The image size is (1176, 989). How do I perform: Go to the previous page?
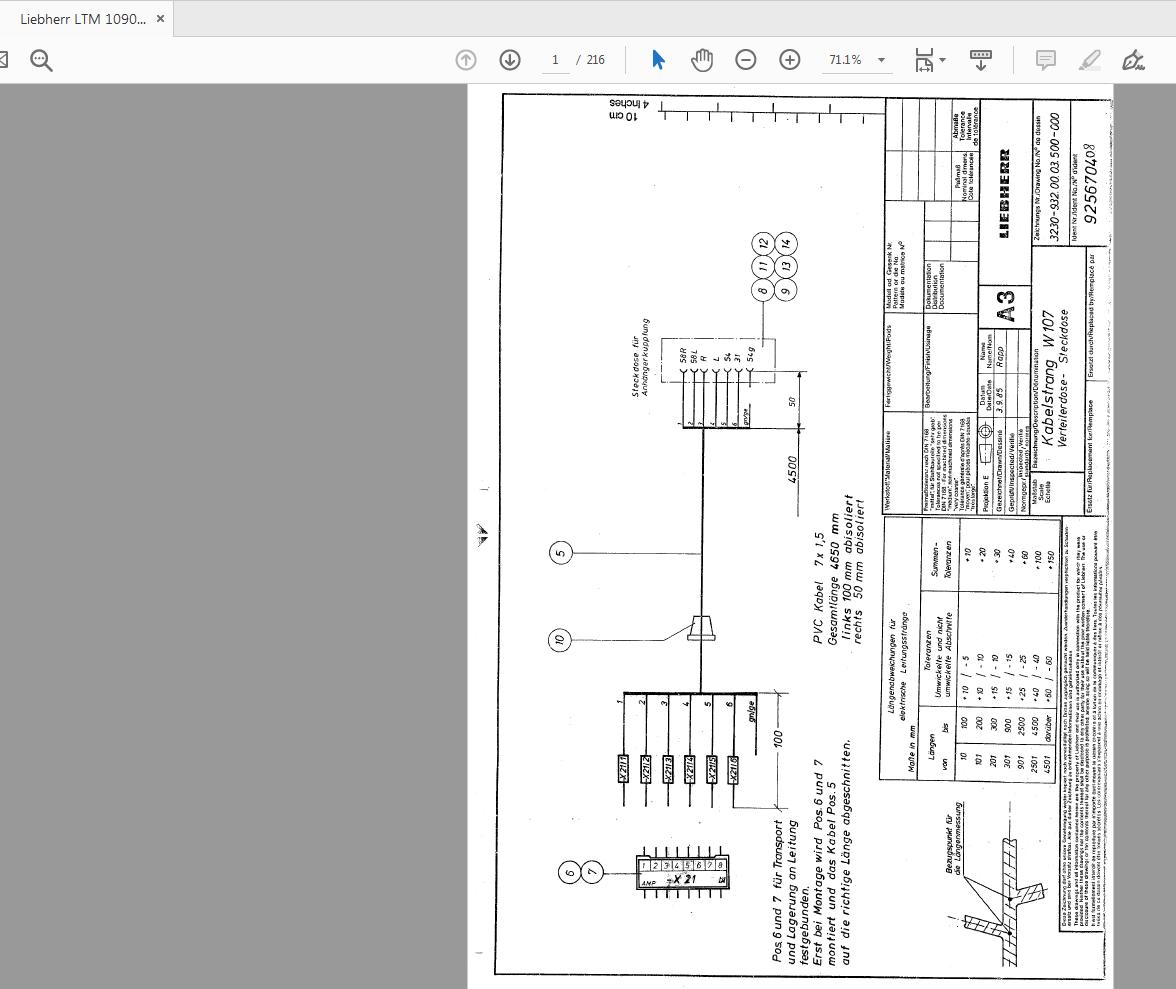click(x=466, y=60)
